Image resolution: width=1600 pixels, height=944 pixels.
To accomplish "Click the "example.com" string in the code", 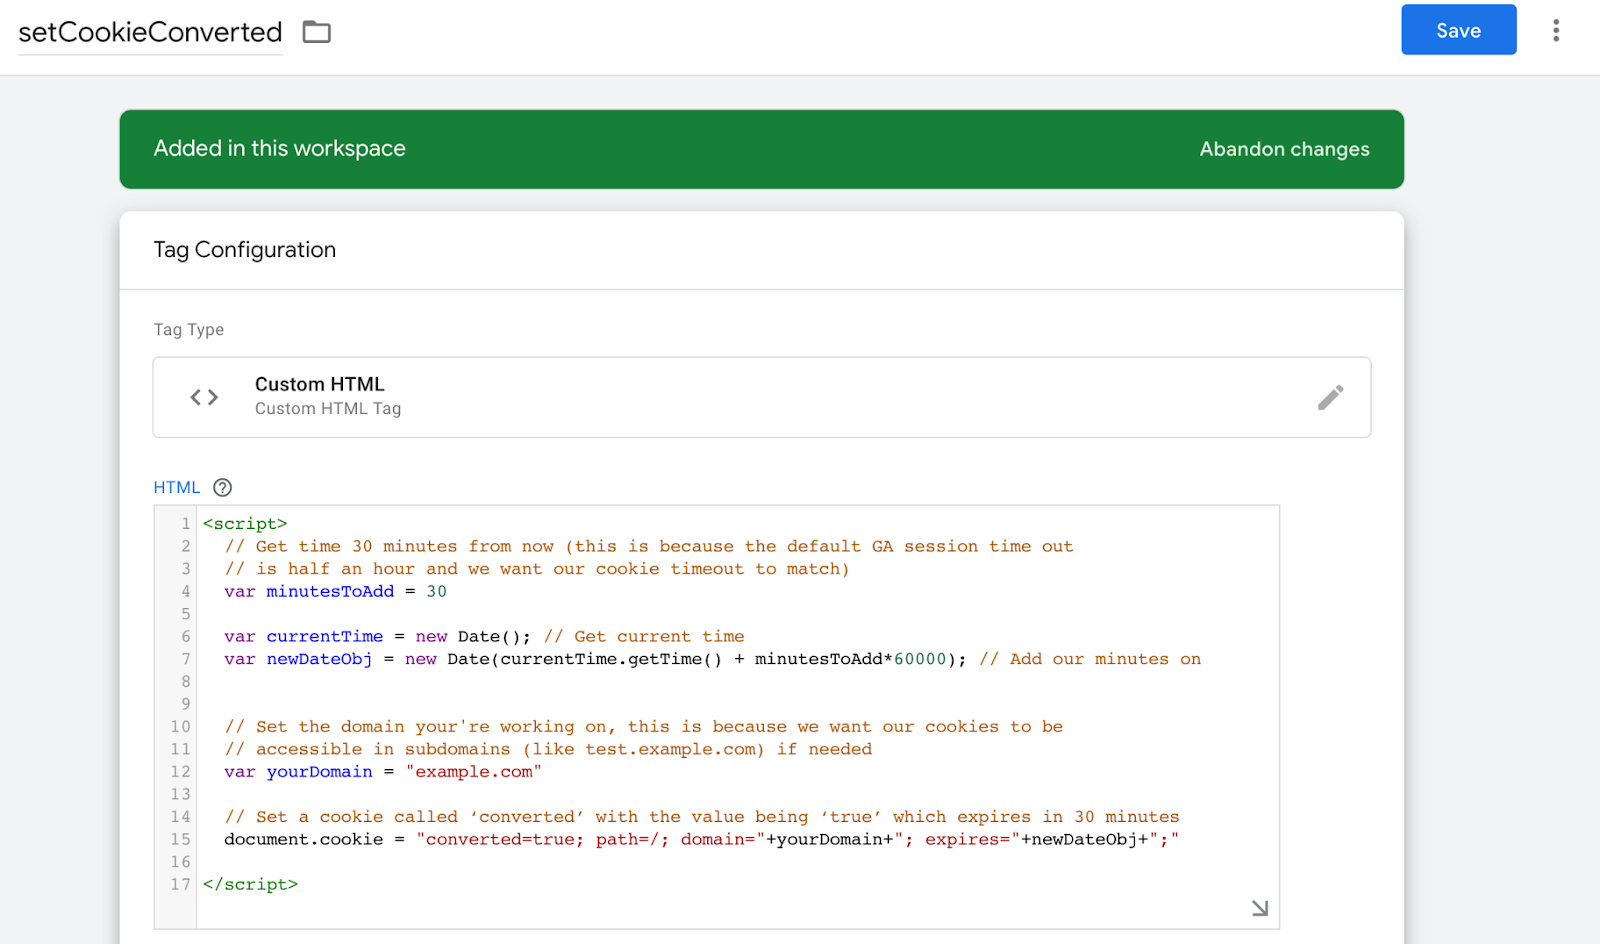I will (473, 772).
